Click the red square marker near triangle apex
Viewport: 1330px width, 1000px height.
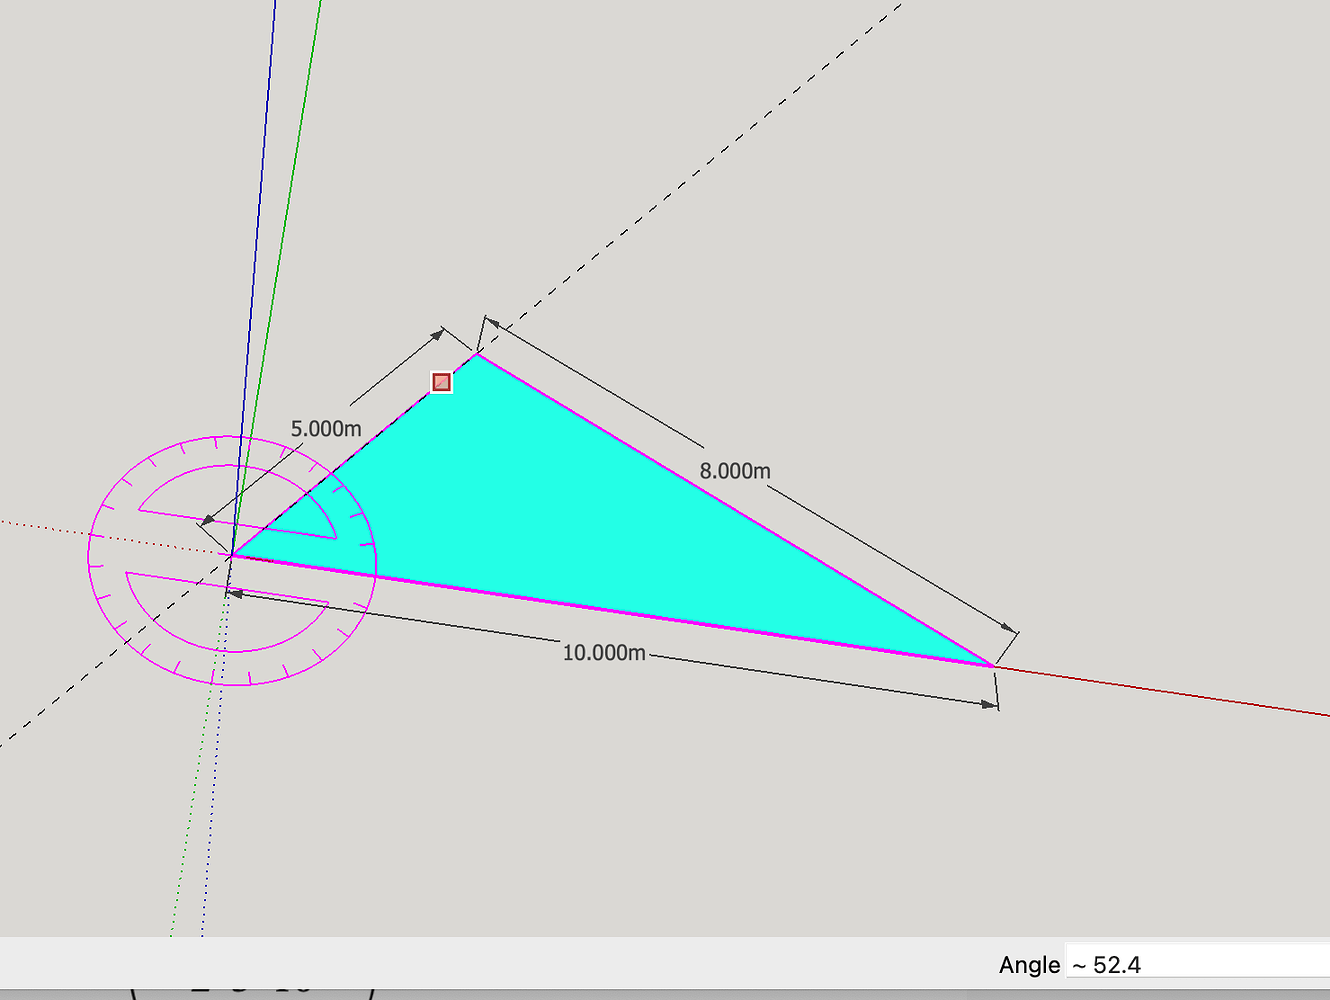(x=440, y=382)
